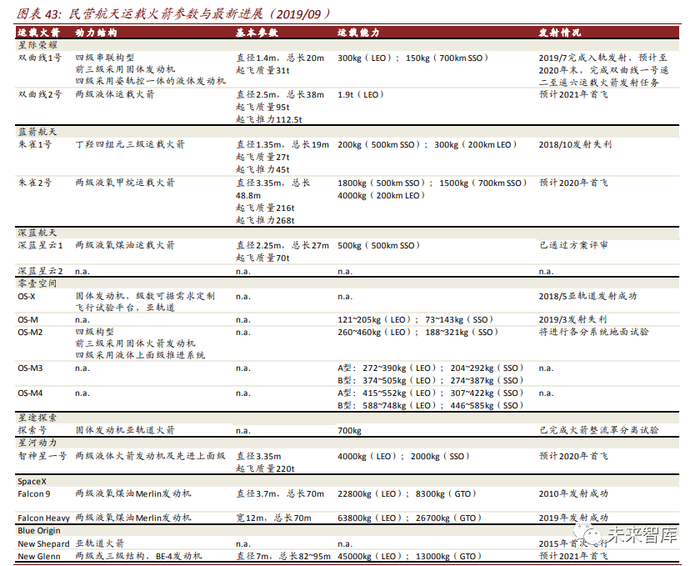Click the New Shepard row label
The width and height of the screenshot is (700, 566).
[x=43, y=544]
